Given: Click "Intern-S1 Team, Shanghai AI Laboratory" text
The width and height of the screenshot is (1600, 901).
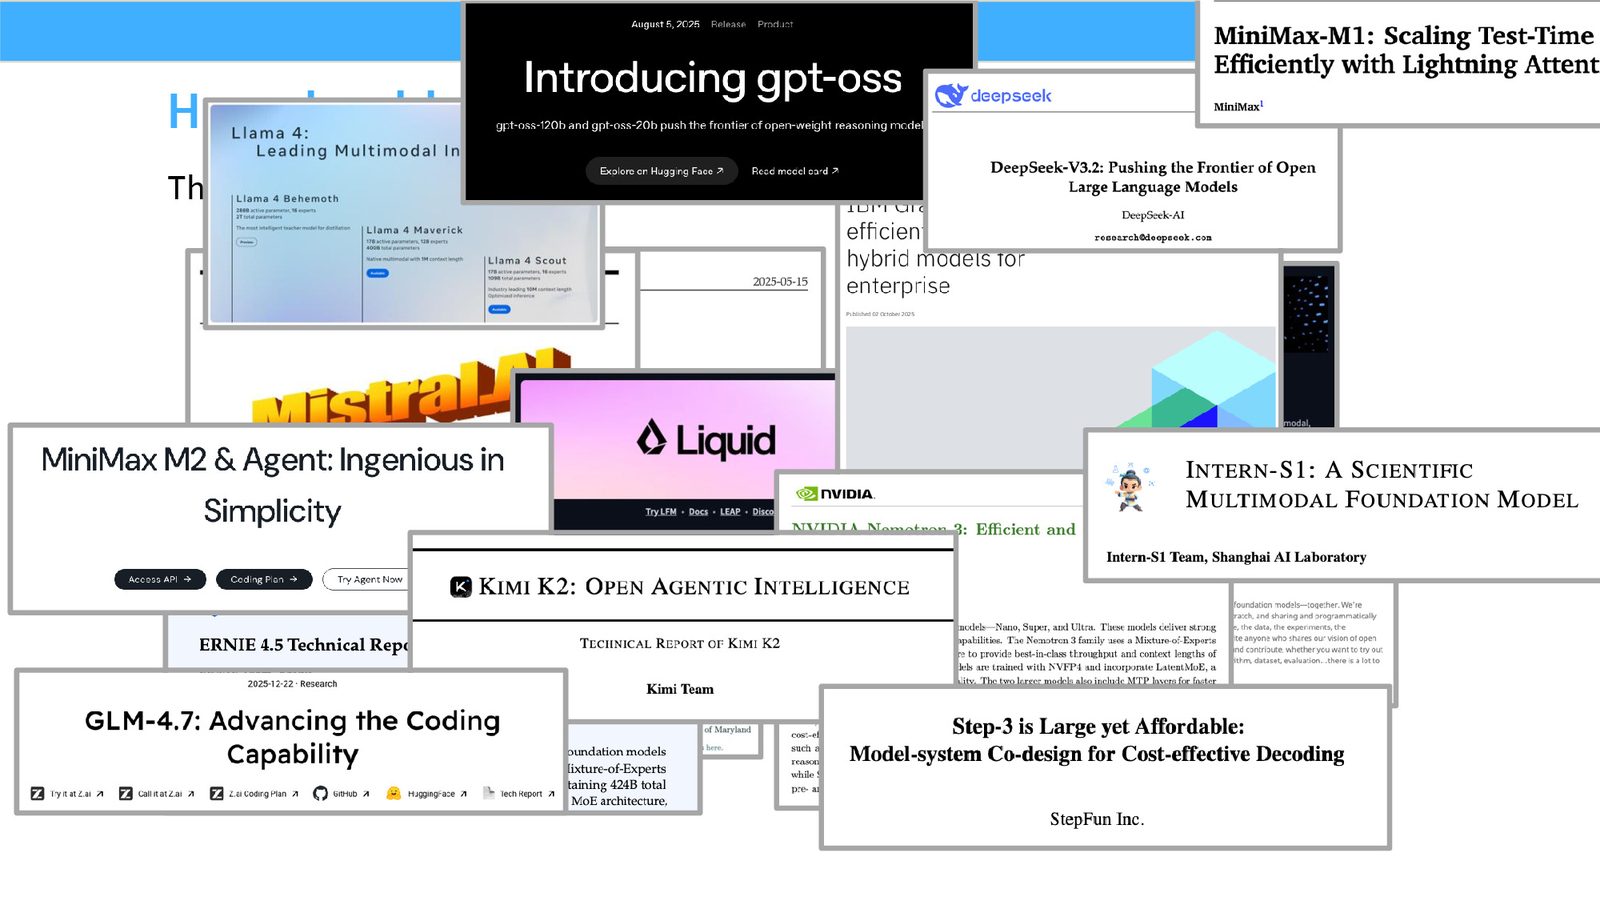Looking at the screenshot, I should tap(1236, 557).
